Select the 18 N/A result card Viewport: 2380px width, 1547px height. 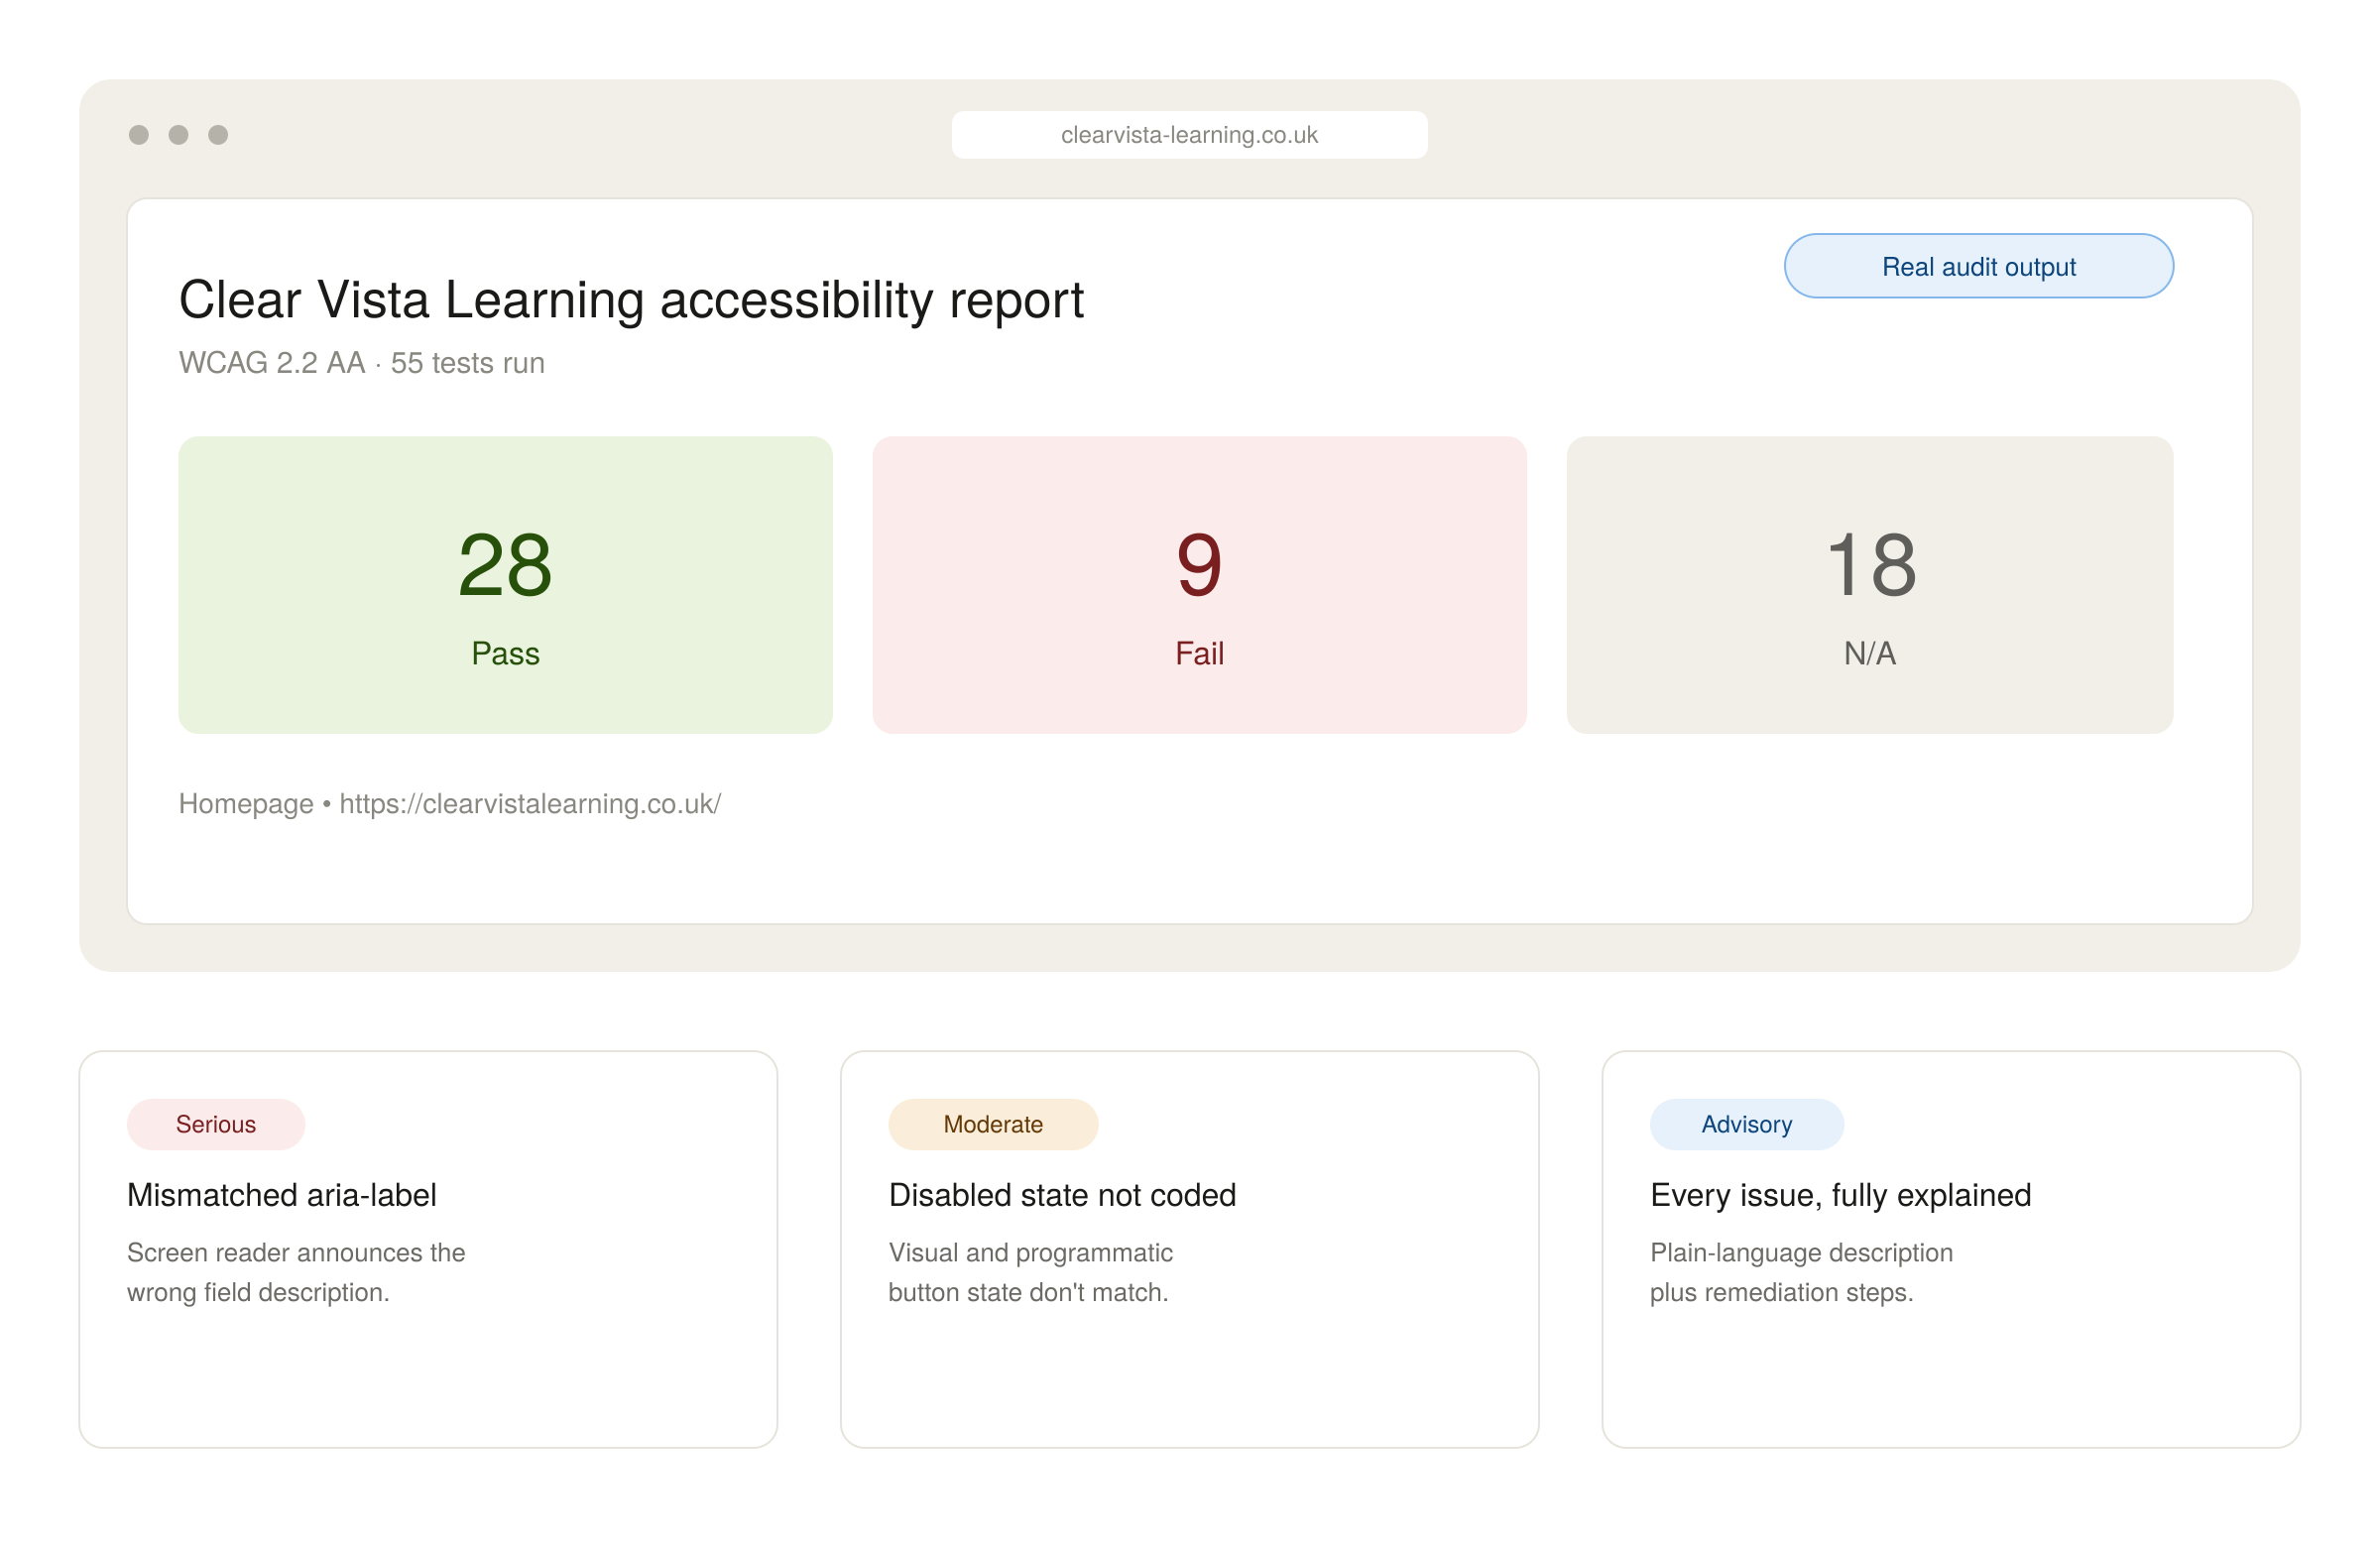click(1870, 585)
